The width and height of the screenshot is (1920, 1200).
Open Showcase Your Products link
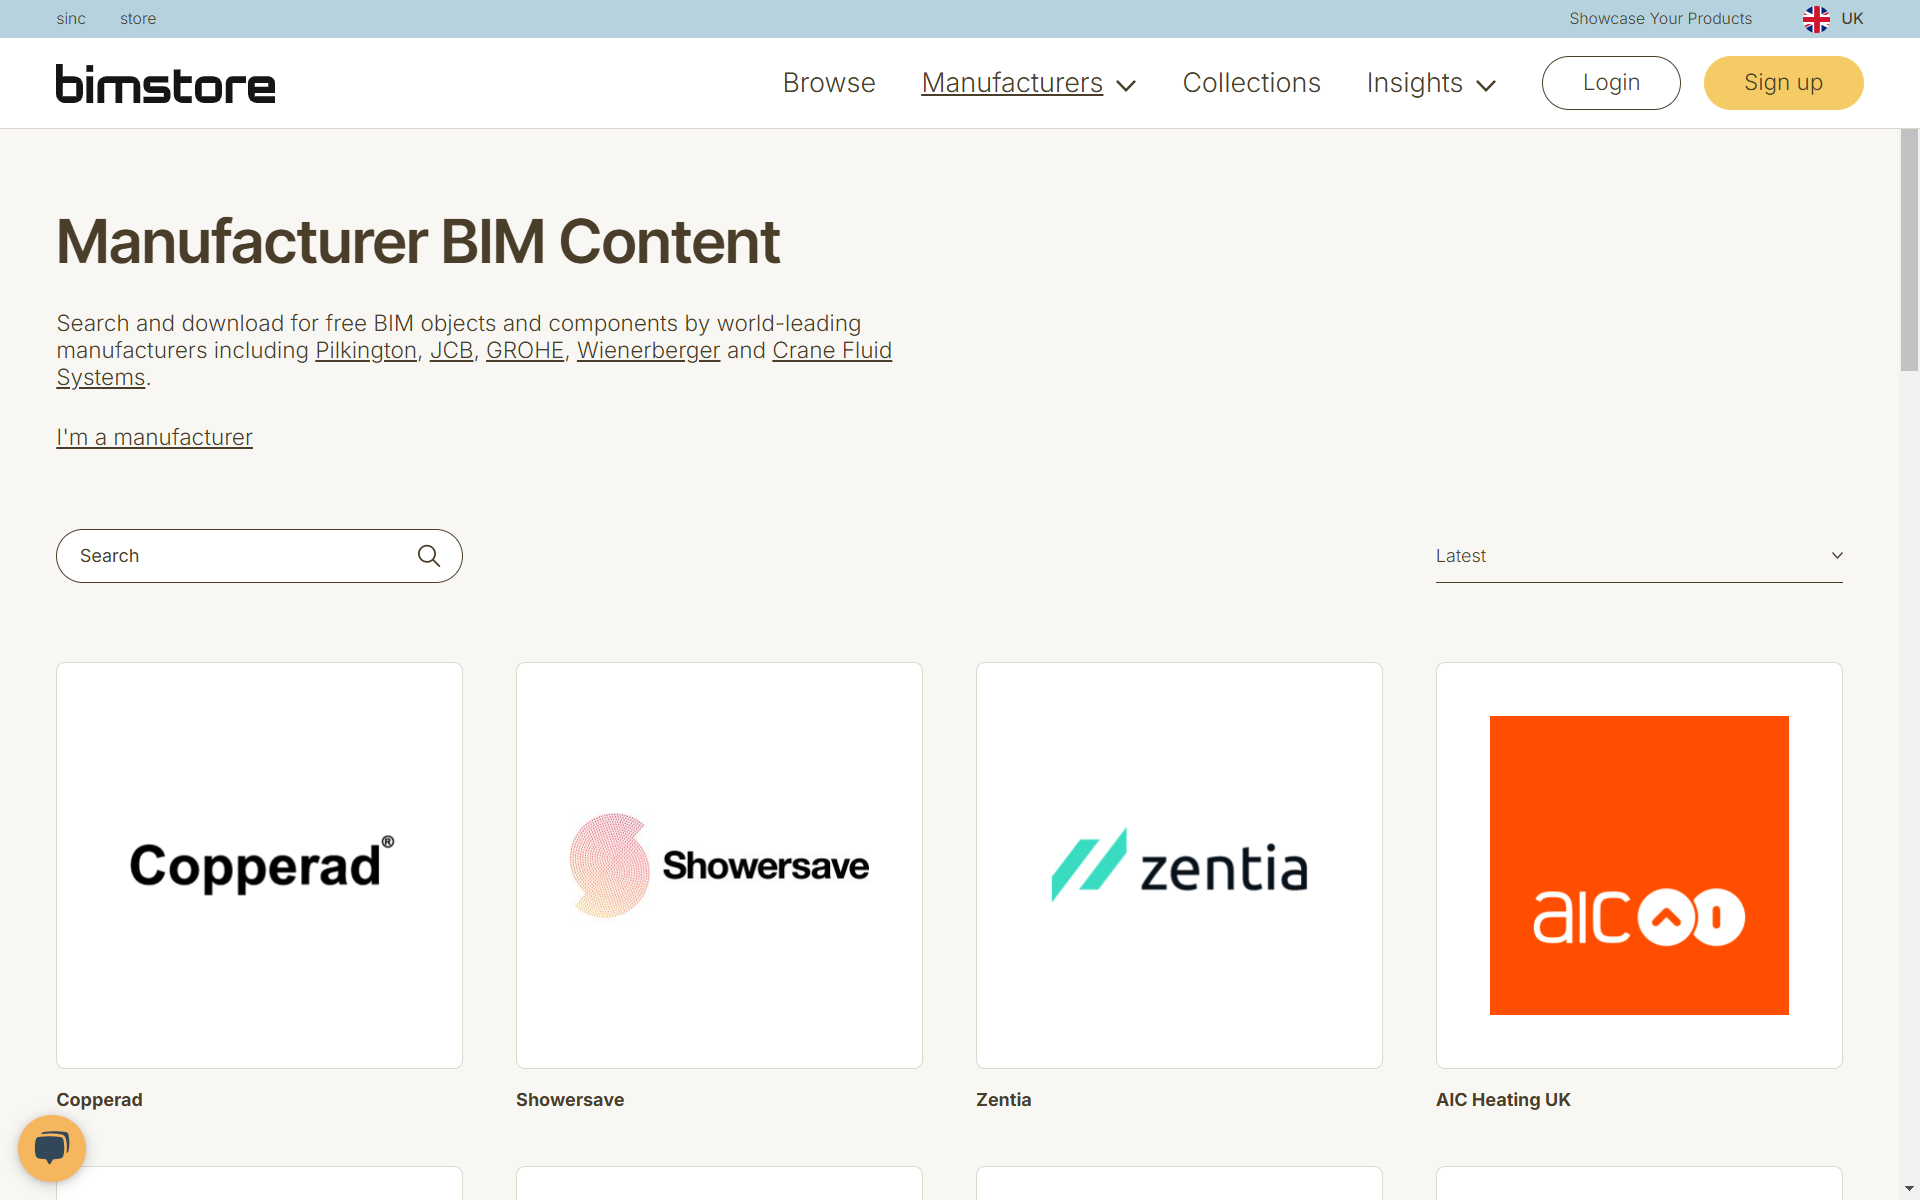tap(1660, 19)
